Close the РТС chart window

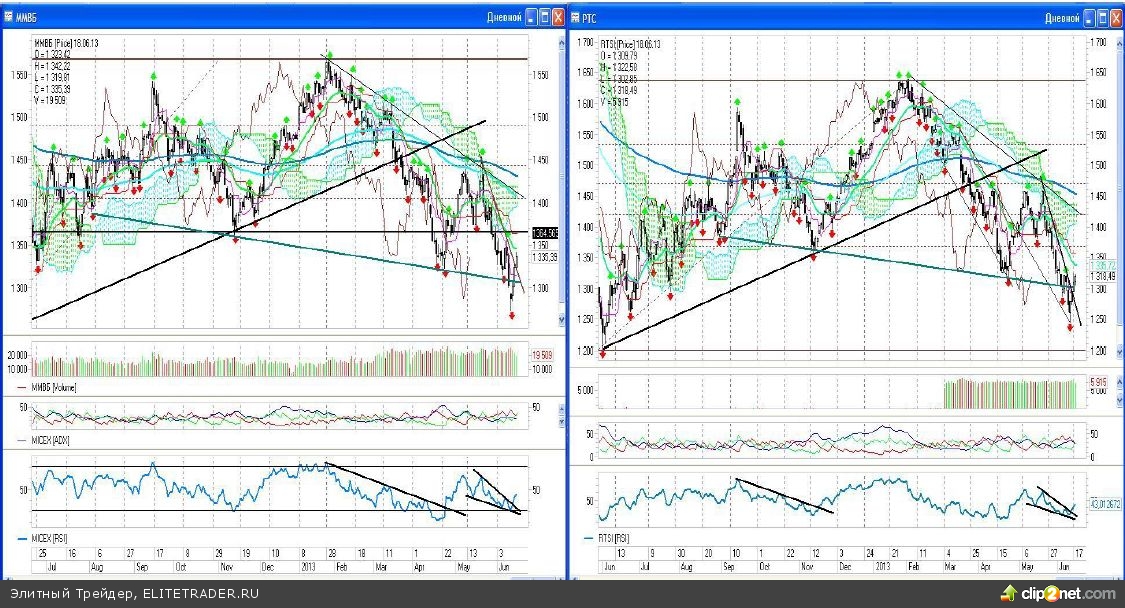tap(1116, 17)
